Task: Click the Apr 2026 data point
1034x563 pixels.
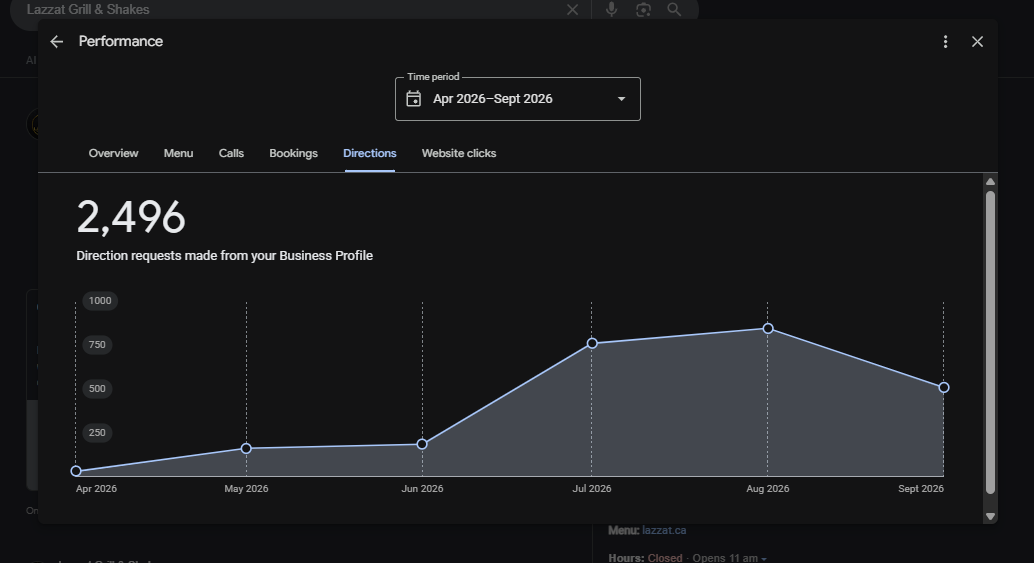Action: (76, 471)
